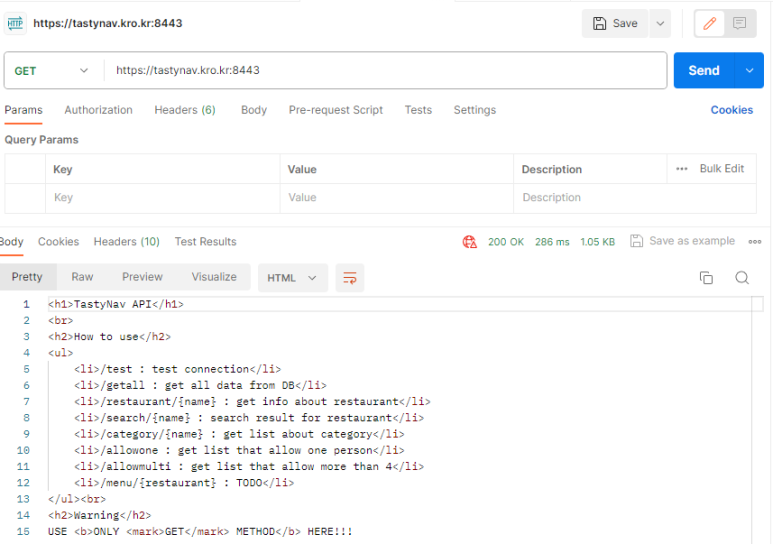This screenshot has height=544, width=773.
Task: Click line 1 TastyNav API heading
Action: [x=116, y=304]
